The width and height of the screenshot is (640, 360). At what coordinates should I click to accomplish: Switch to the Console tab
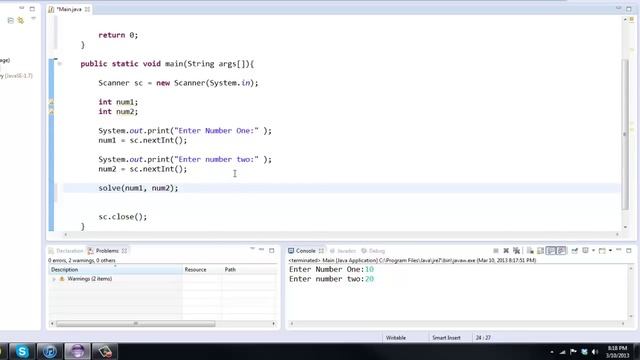point(305,251)
